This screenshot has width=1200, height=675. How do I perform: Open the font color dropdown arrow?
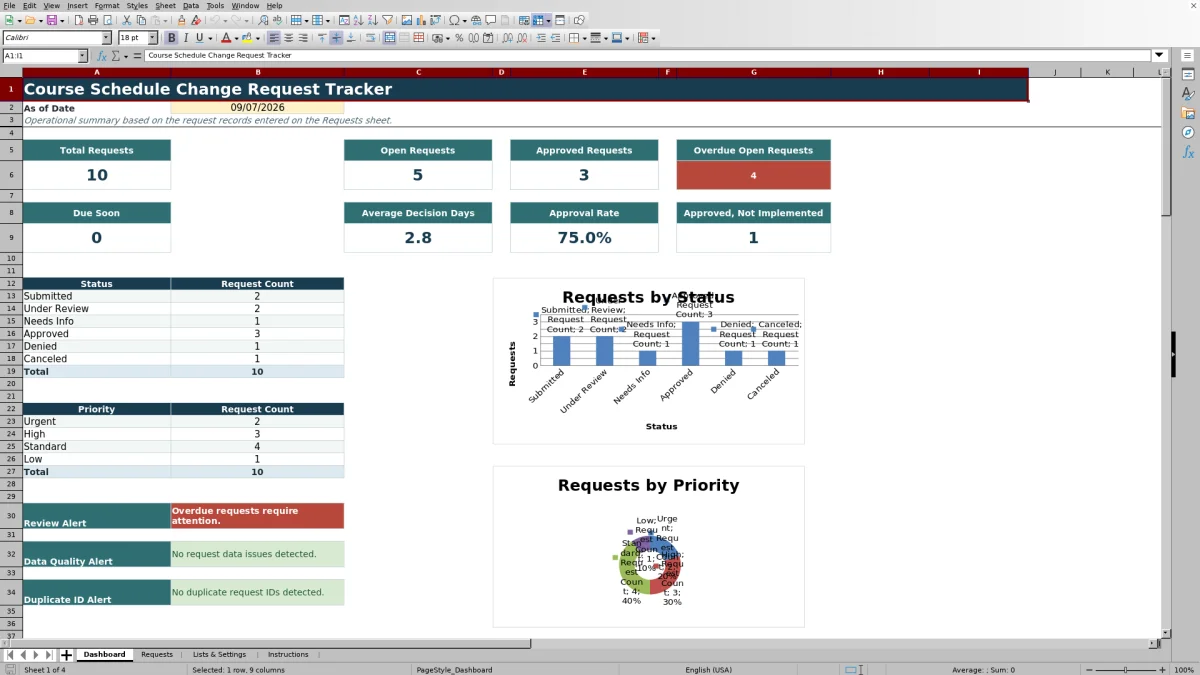(x=237, y=38)
